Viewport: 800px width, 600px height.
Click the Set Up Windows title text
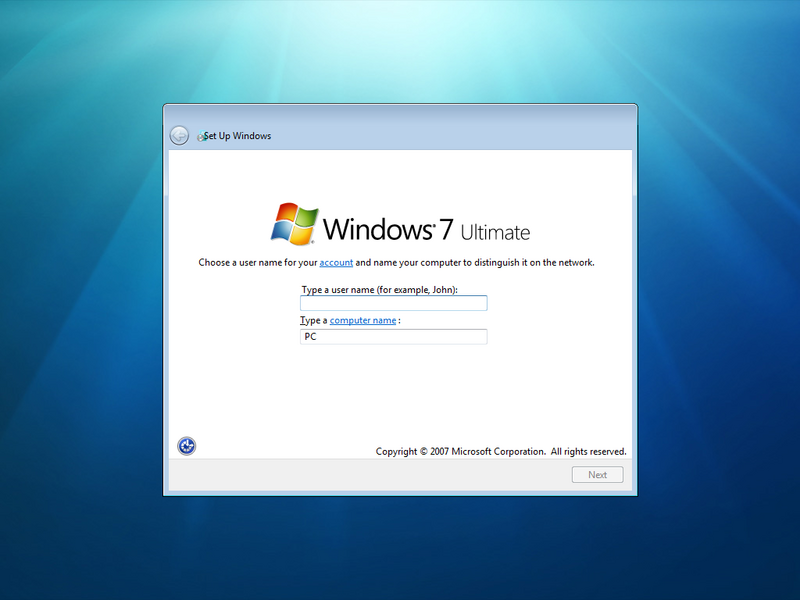pos(238,136)
